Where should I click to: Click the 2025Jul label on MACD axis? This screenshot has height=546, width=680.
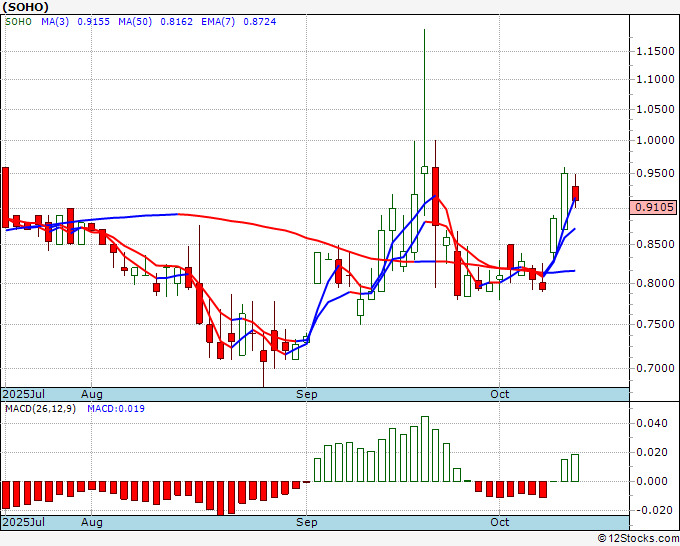tap(24, 522)
